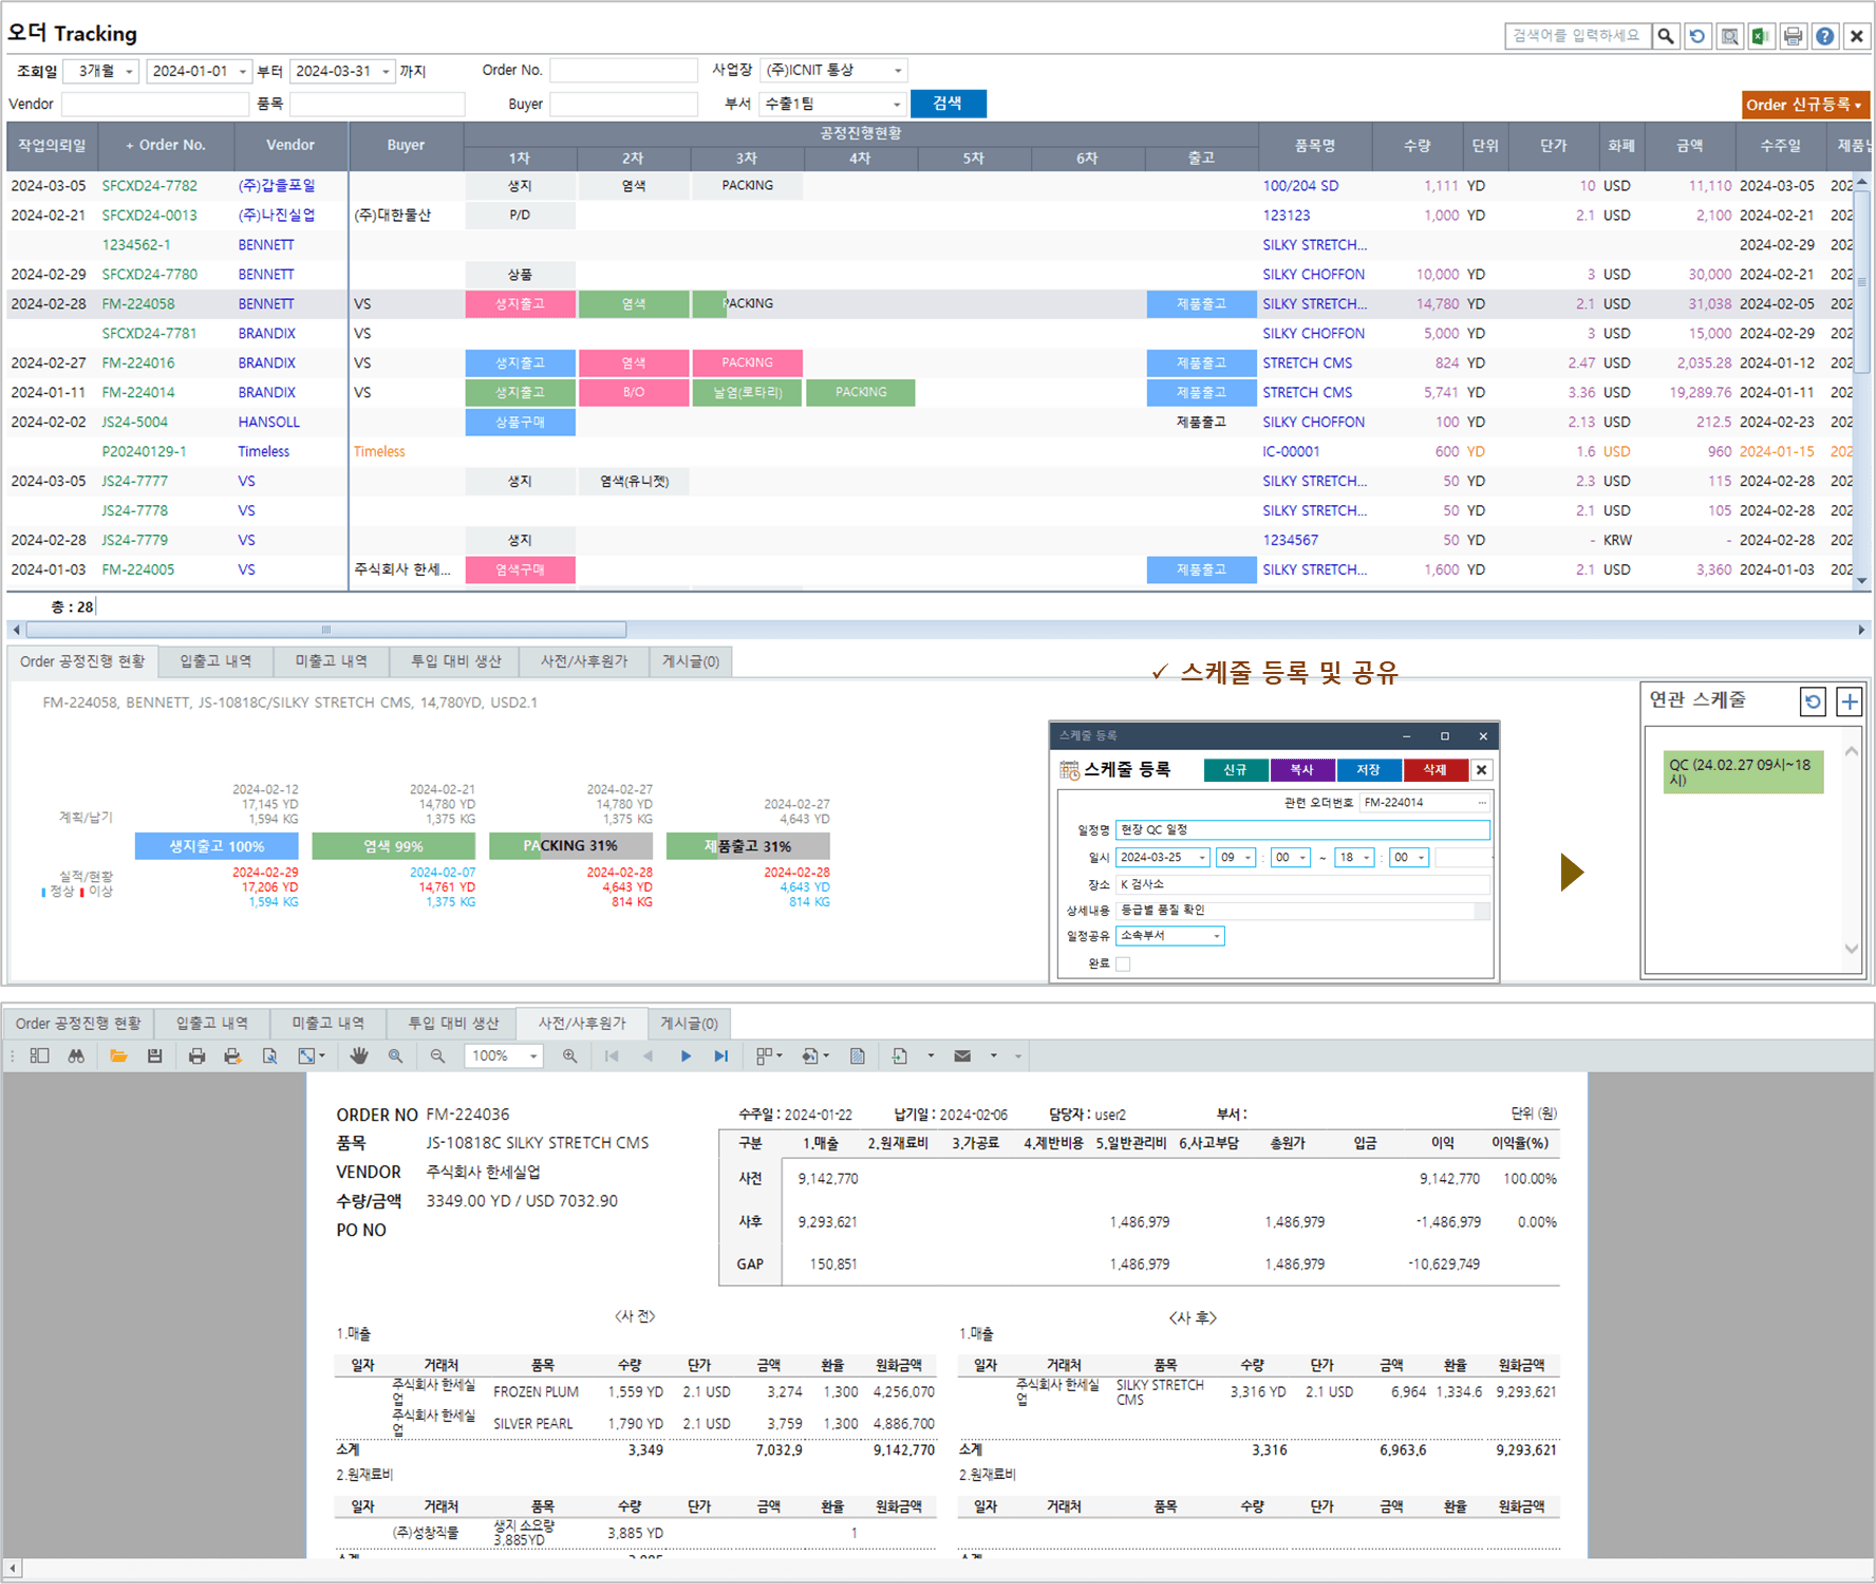Click the Excel export icon
Image resolution: width=1876 pixels, height=1584 pixels.
pos(1761,36)
